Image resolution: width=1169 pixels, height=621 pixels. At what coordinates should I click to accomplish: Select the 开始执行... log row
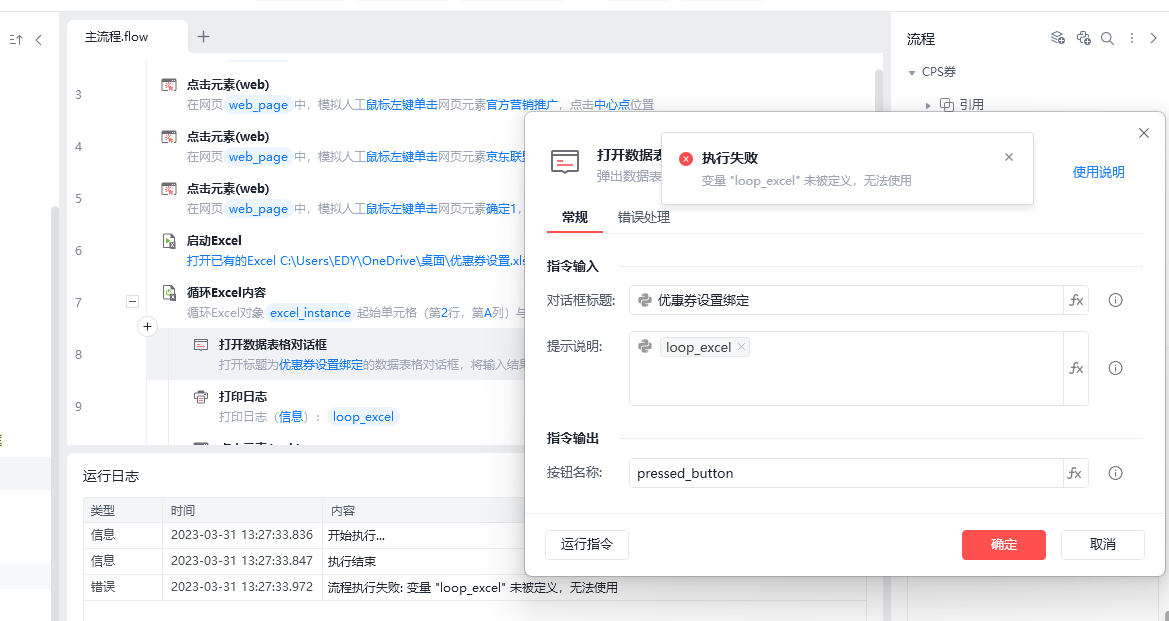[x=474, y=535]
